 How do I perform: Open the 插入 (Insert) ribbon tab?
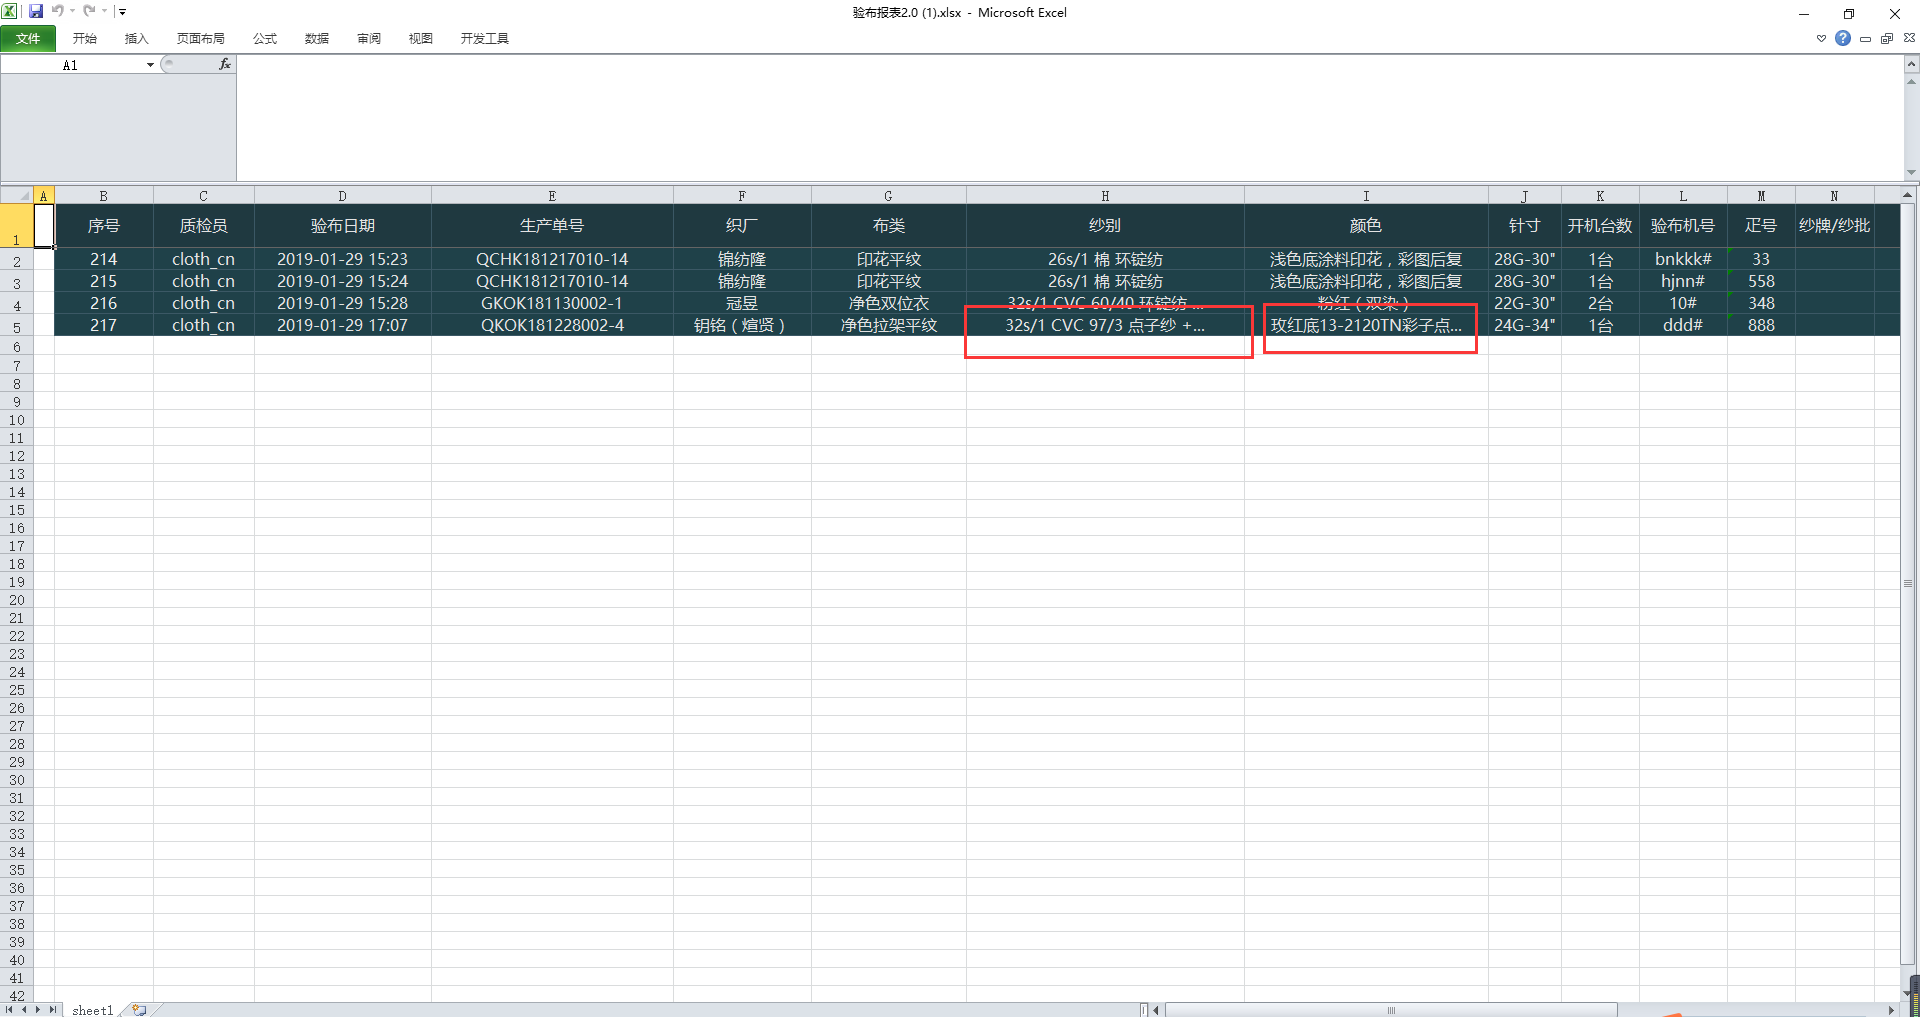(136, 38)
